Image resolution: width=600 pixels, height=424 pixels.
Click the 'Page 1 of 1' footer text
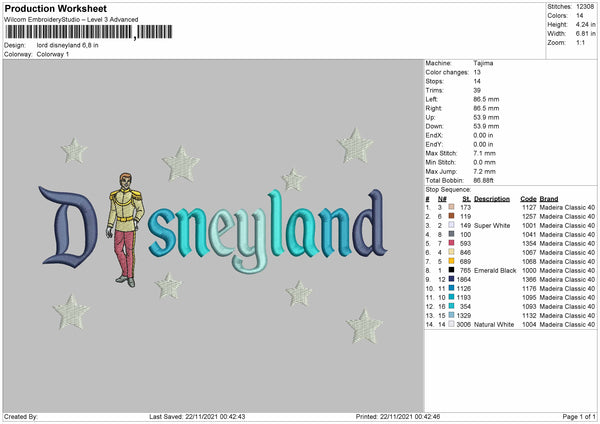click(x=579, y=417)
